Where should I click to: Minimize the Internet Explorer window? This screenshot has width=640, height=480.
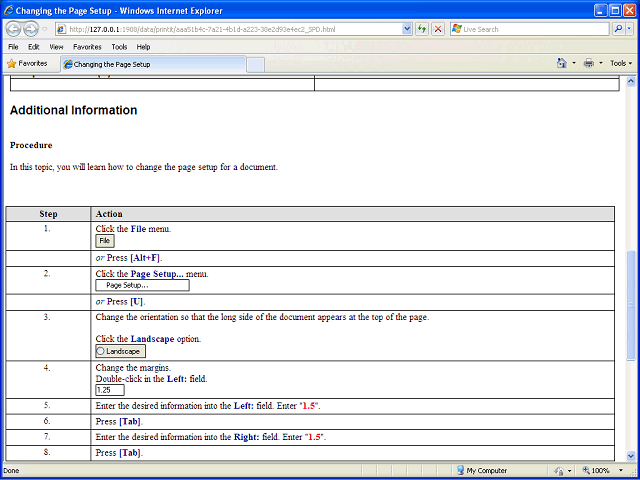click(600, 11)
